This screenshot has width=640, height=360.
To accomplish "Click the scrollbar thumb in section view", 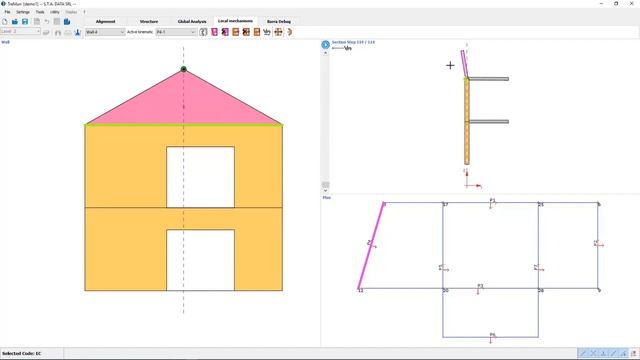I will (x=325, y=185).
